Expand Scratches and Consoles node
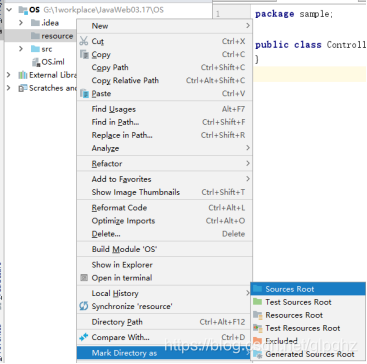Image resolution: width=367 pixels, height=364 pixels. coord(9,88)
